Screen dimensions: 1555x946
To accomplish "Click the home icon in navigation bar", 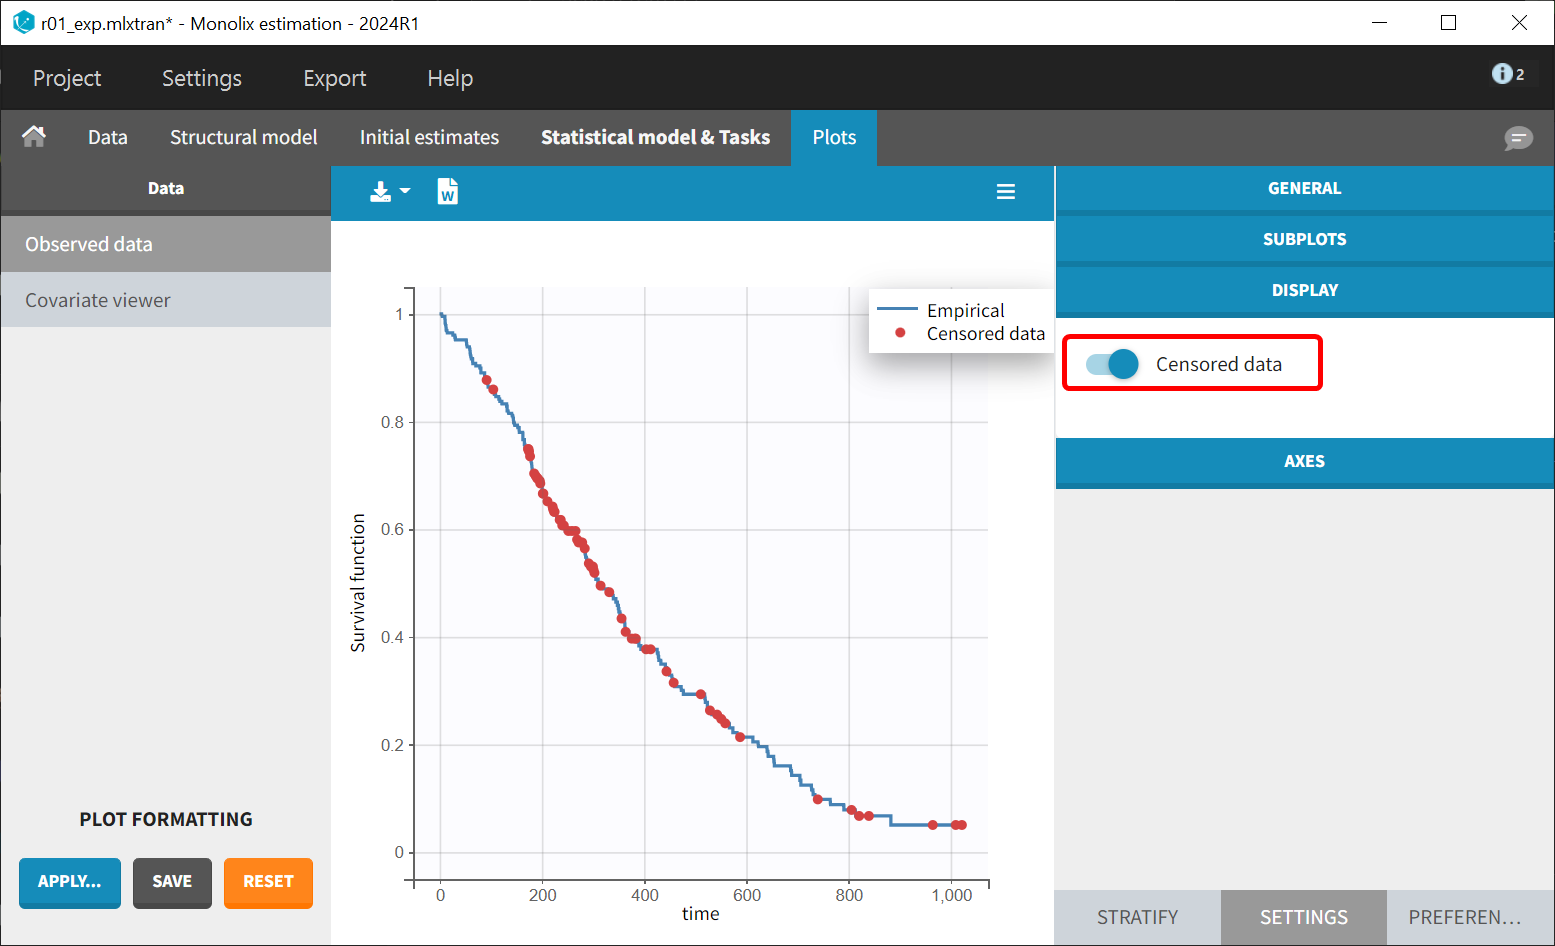I will tap(34, 137).
